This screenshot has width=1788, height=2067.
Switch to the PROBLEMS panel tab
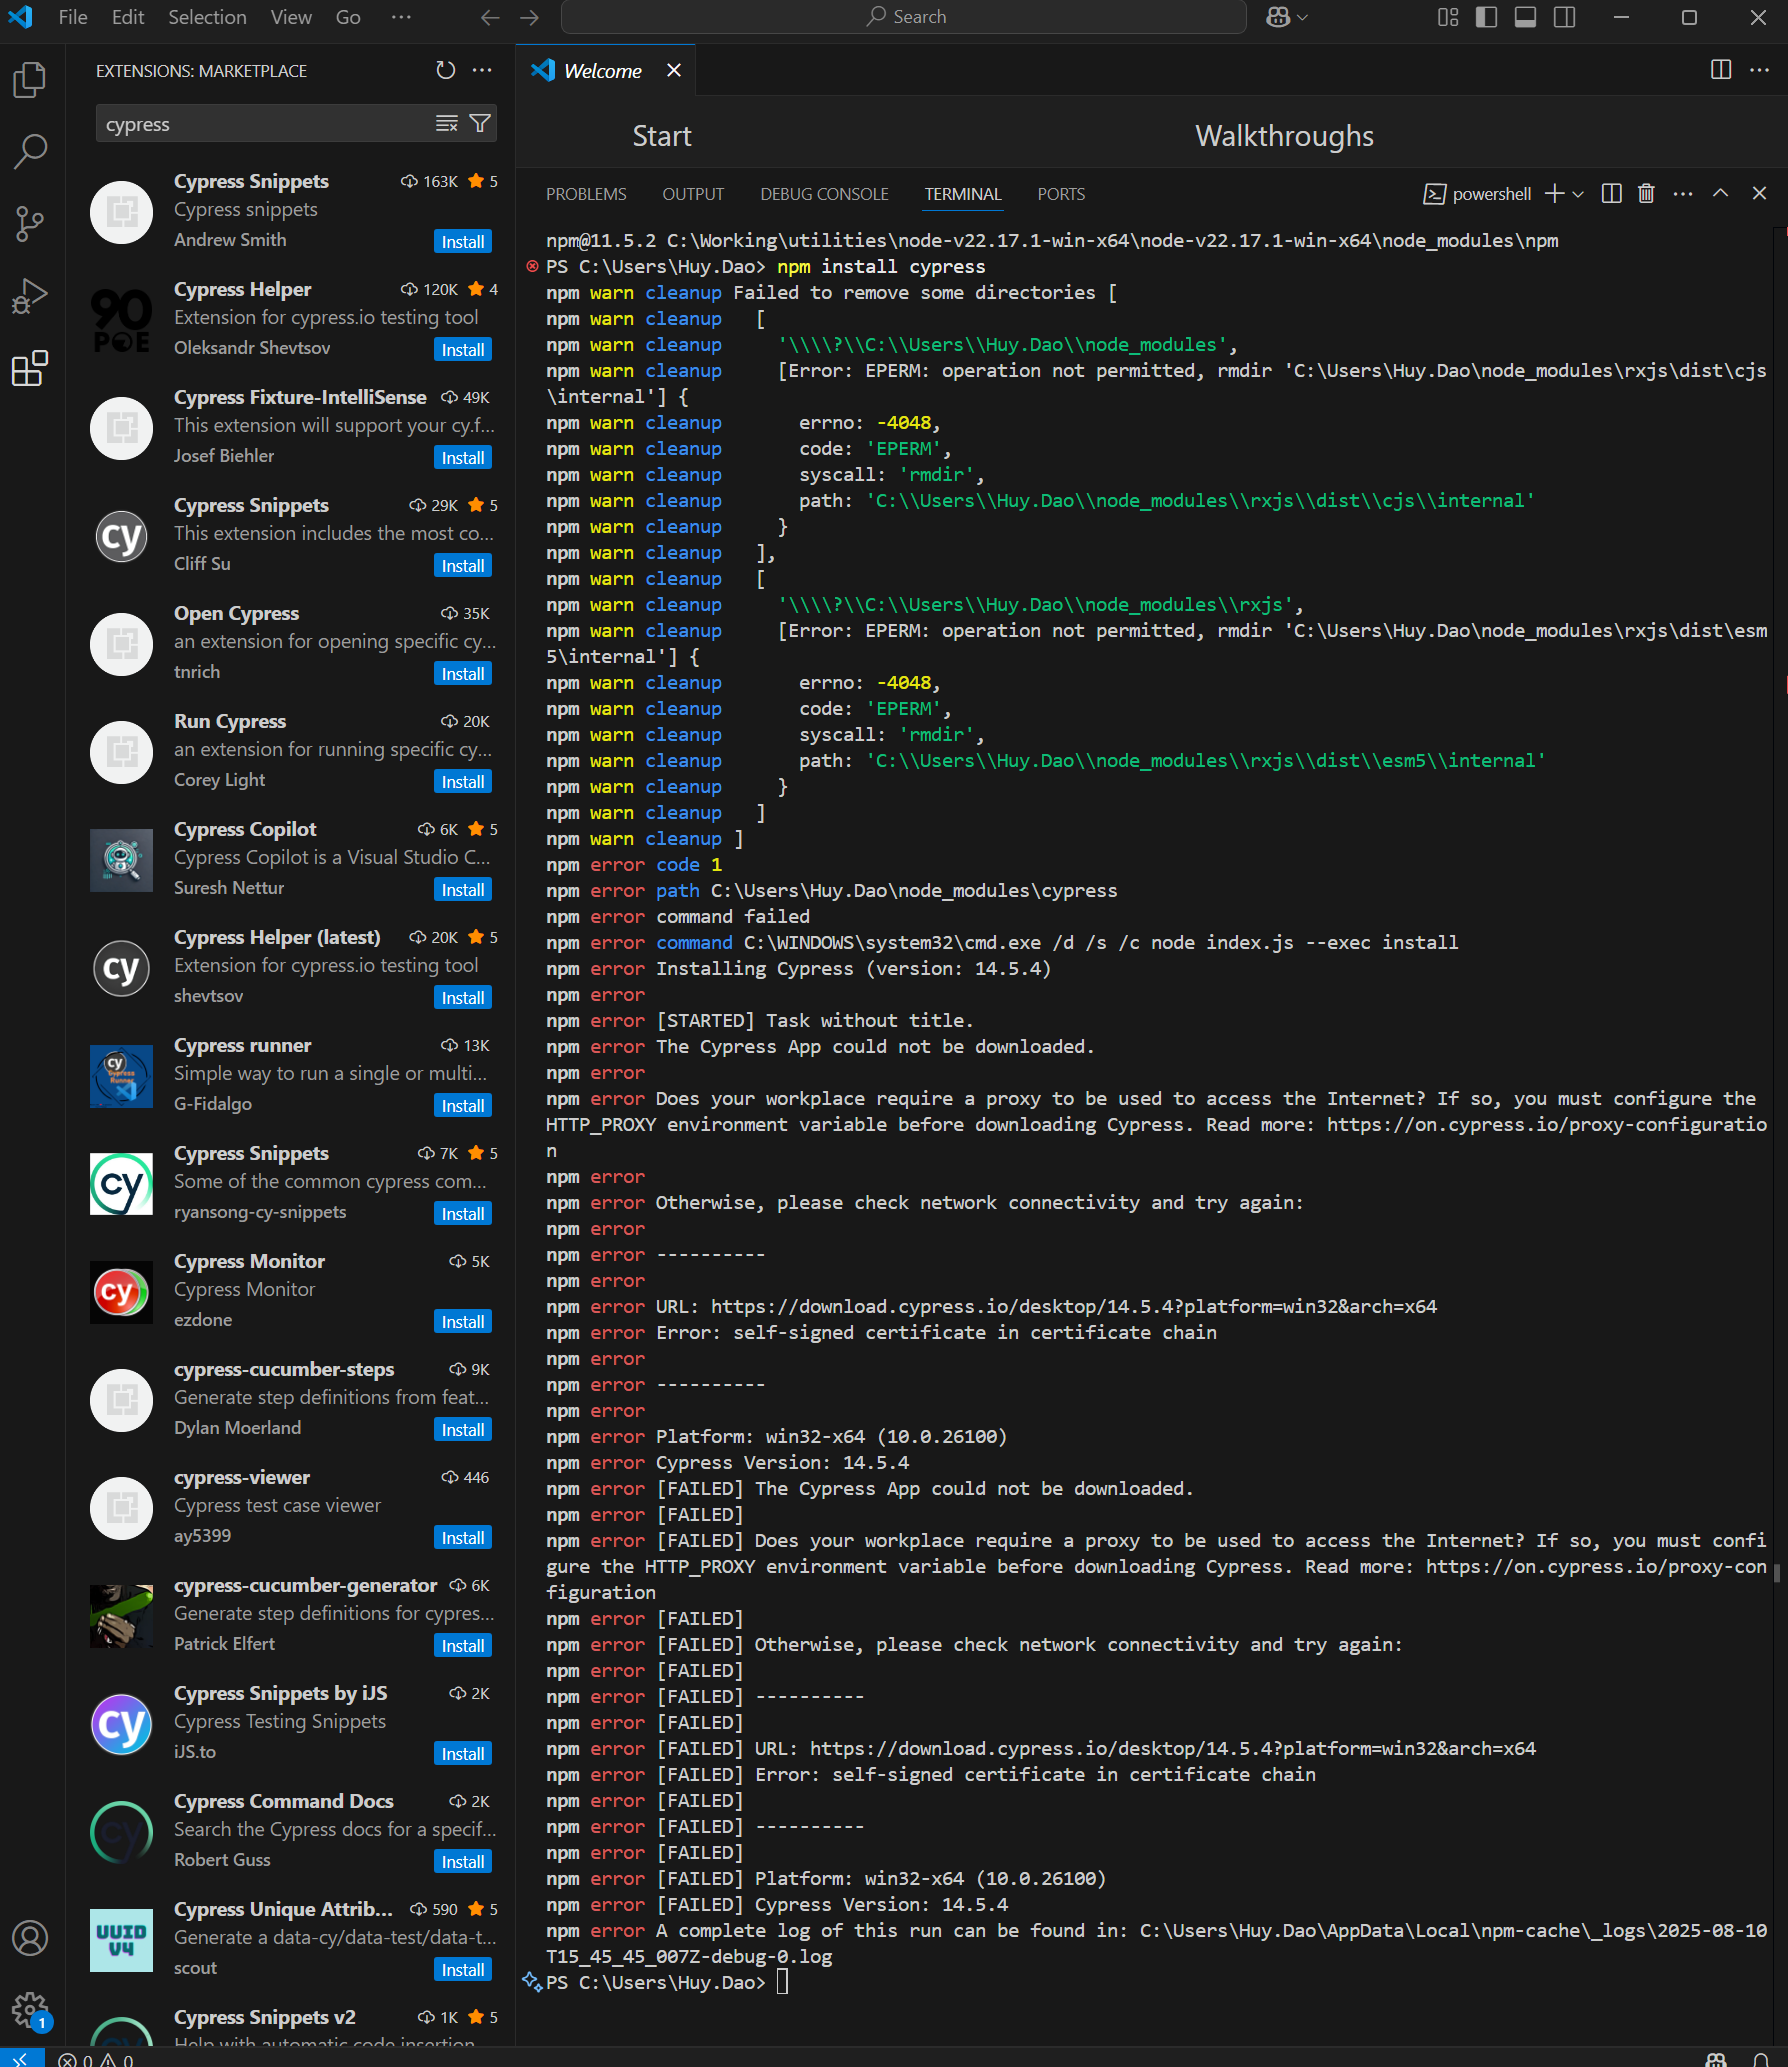tap(586, 194)
